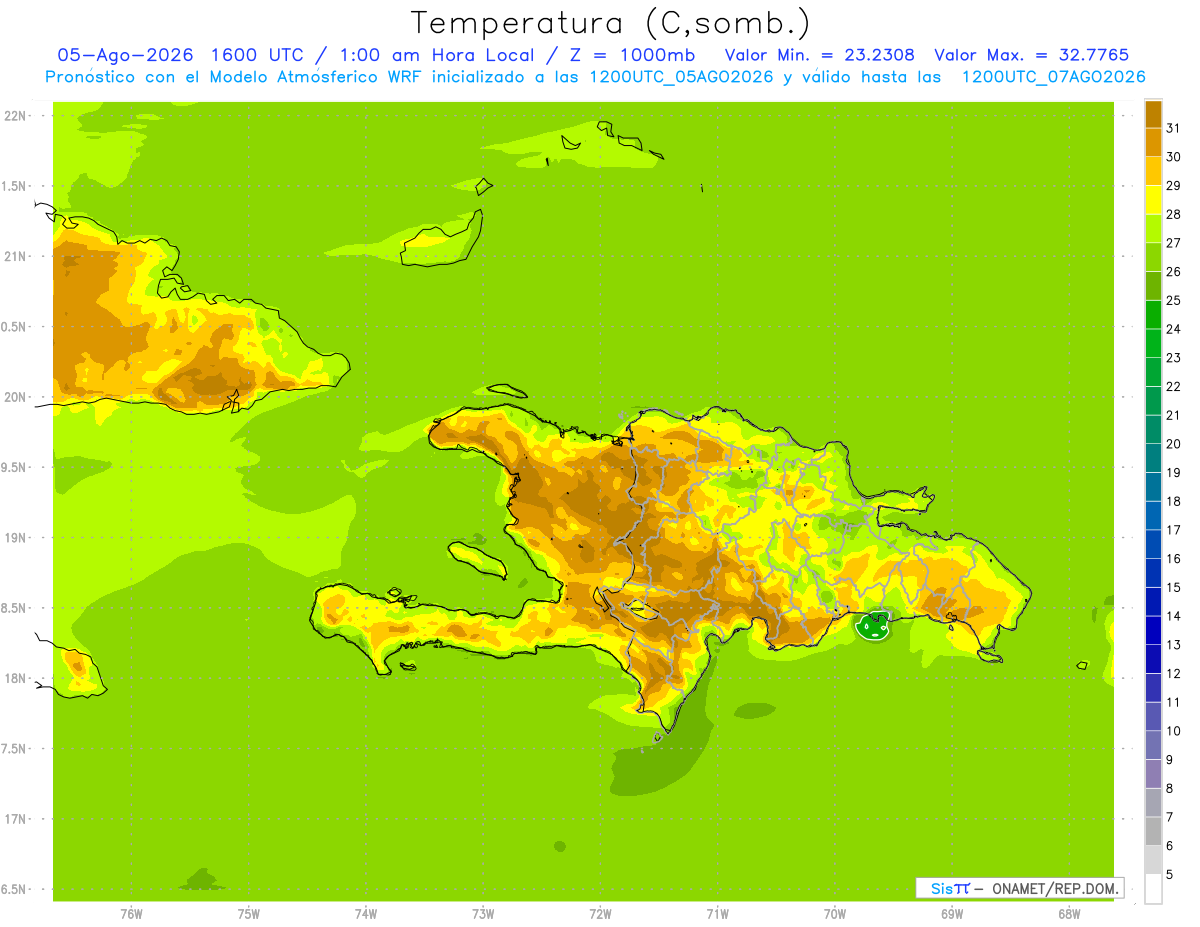Click the legend value 24
The width and height of the screenshot is (1200, 927).
pyautogui.click(x=1173, y=329)
